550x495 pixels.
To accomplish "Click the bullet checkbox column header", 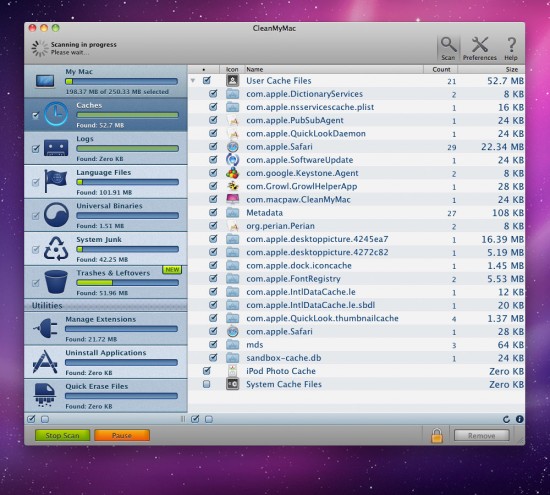I will [204, 69].
